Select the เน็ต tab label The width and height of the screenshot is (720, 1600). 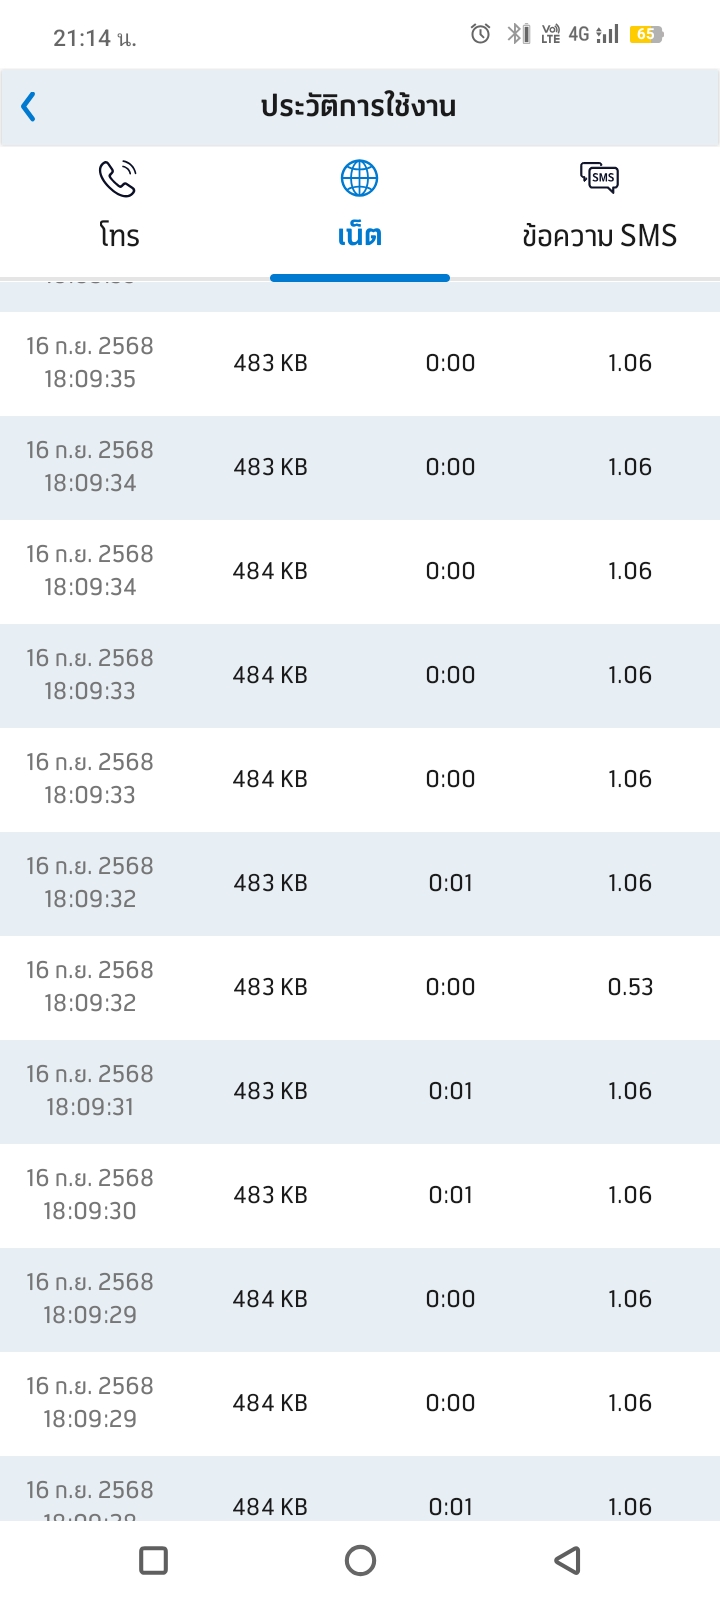[x=359, y=236]
